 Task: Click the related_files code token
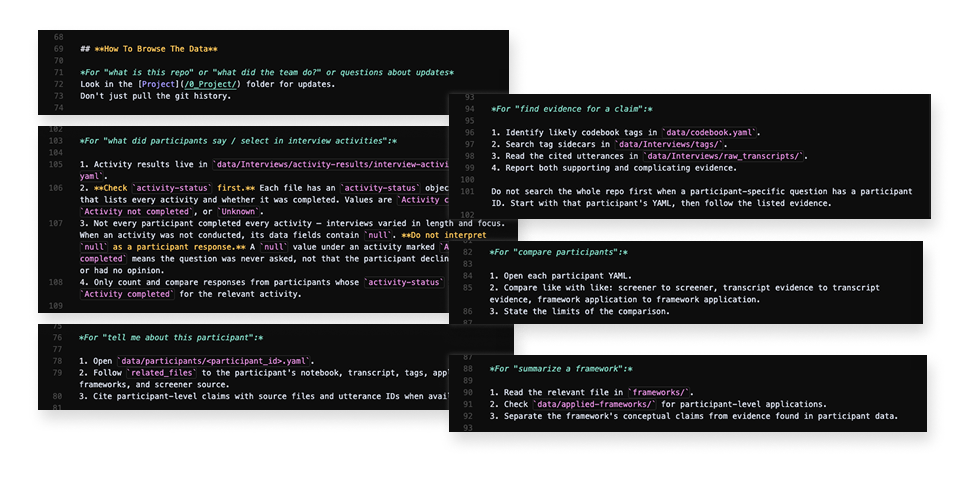pos(162,373)
